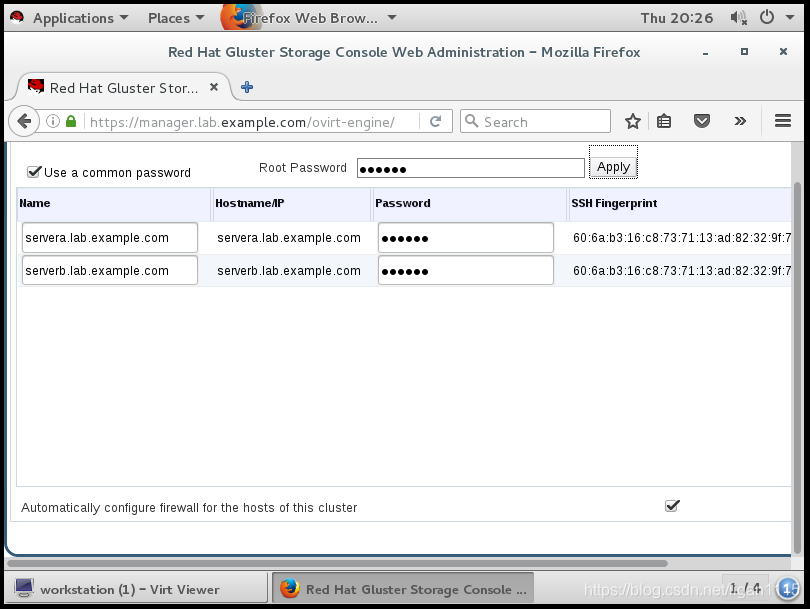Open the Firefox hamburger menu
Viewport: 810px width, 609px height.
(783, 121)
